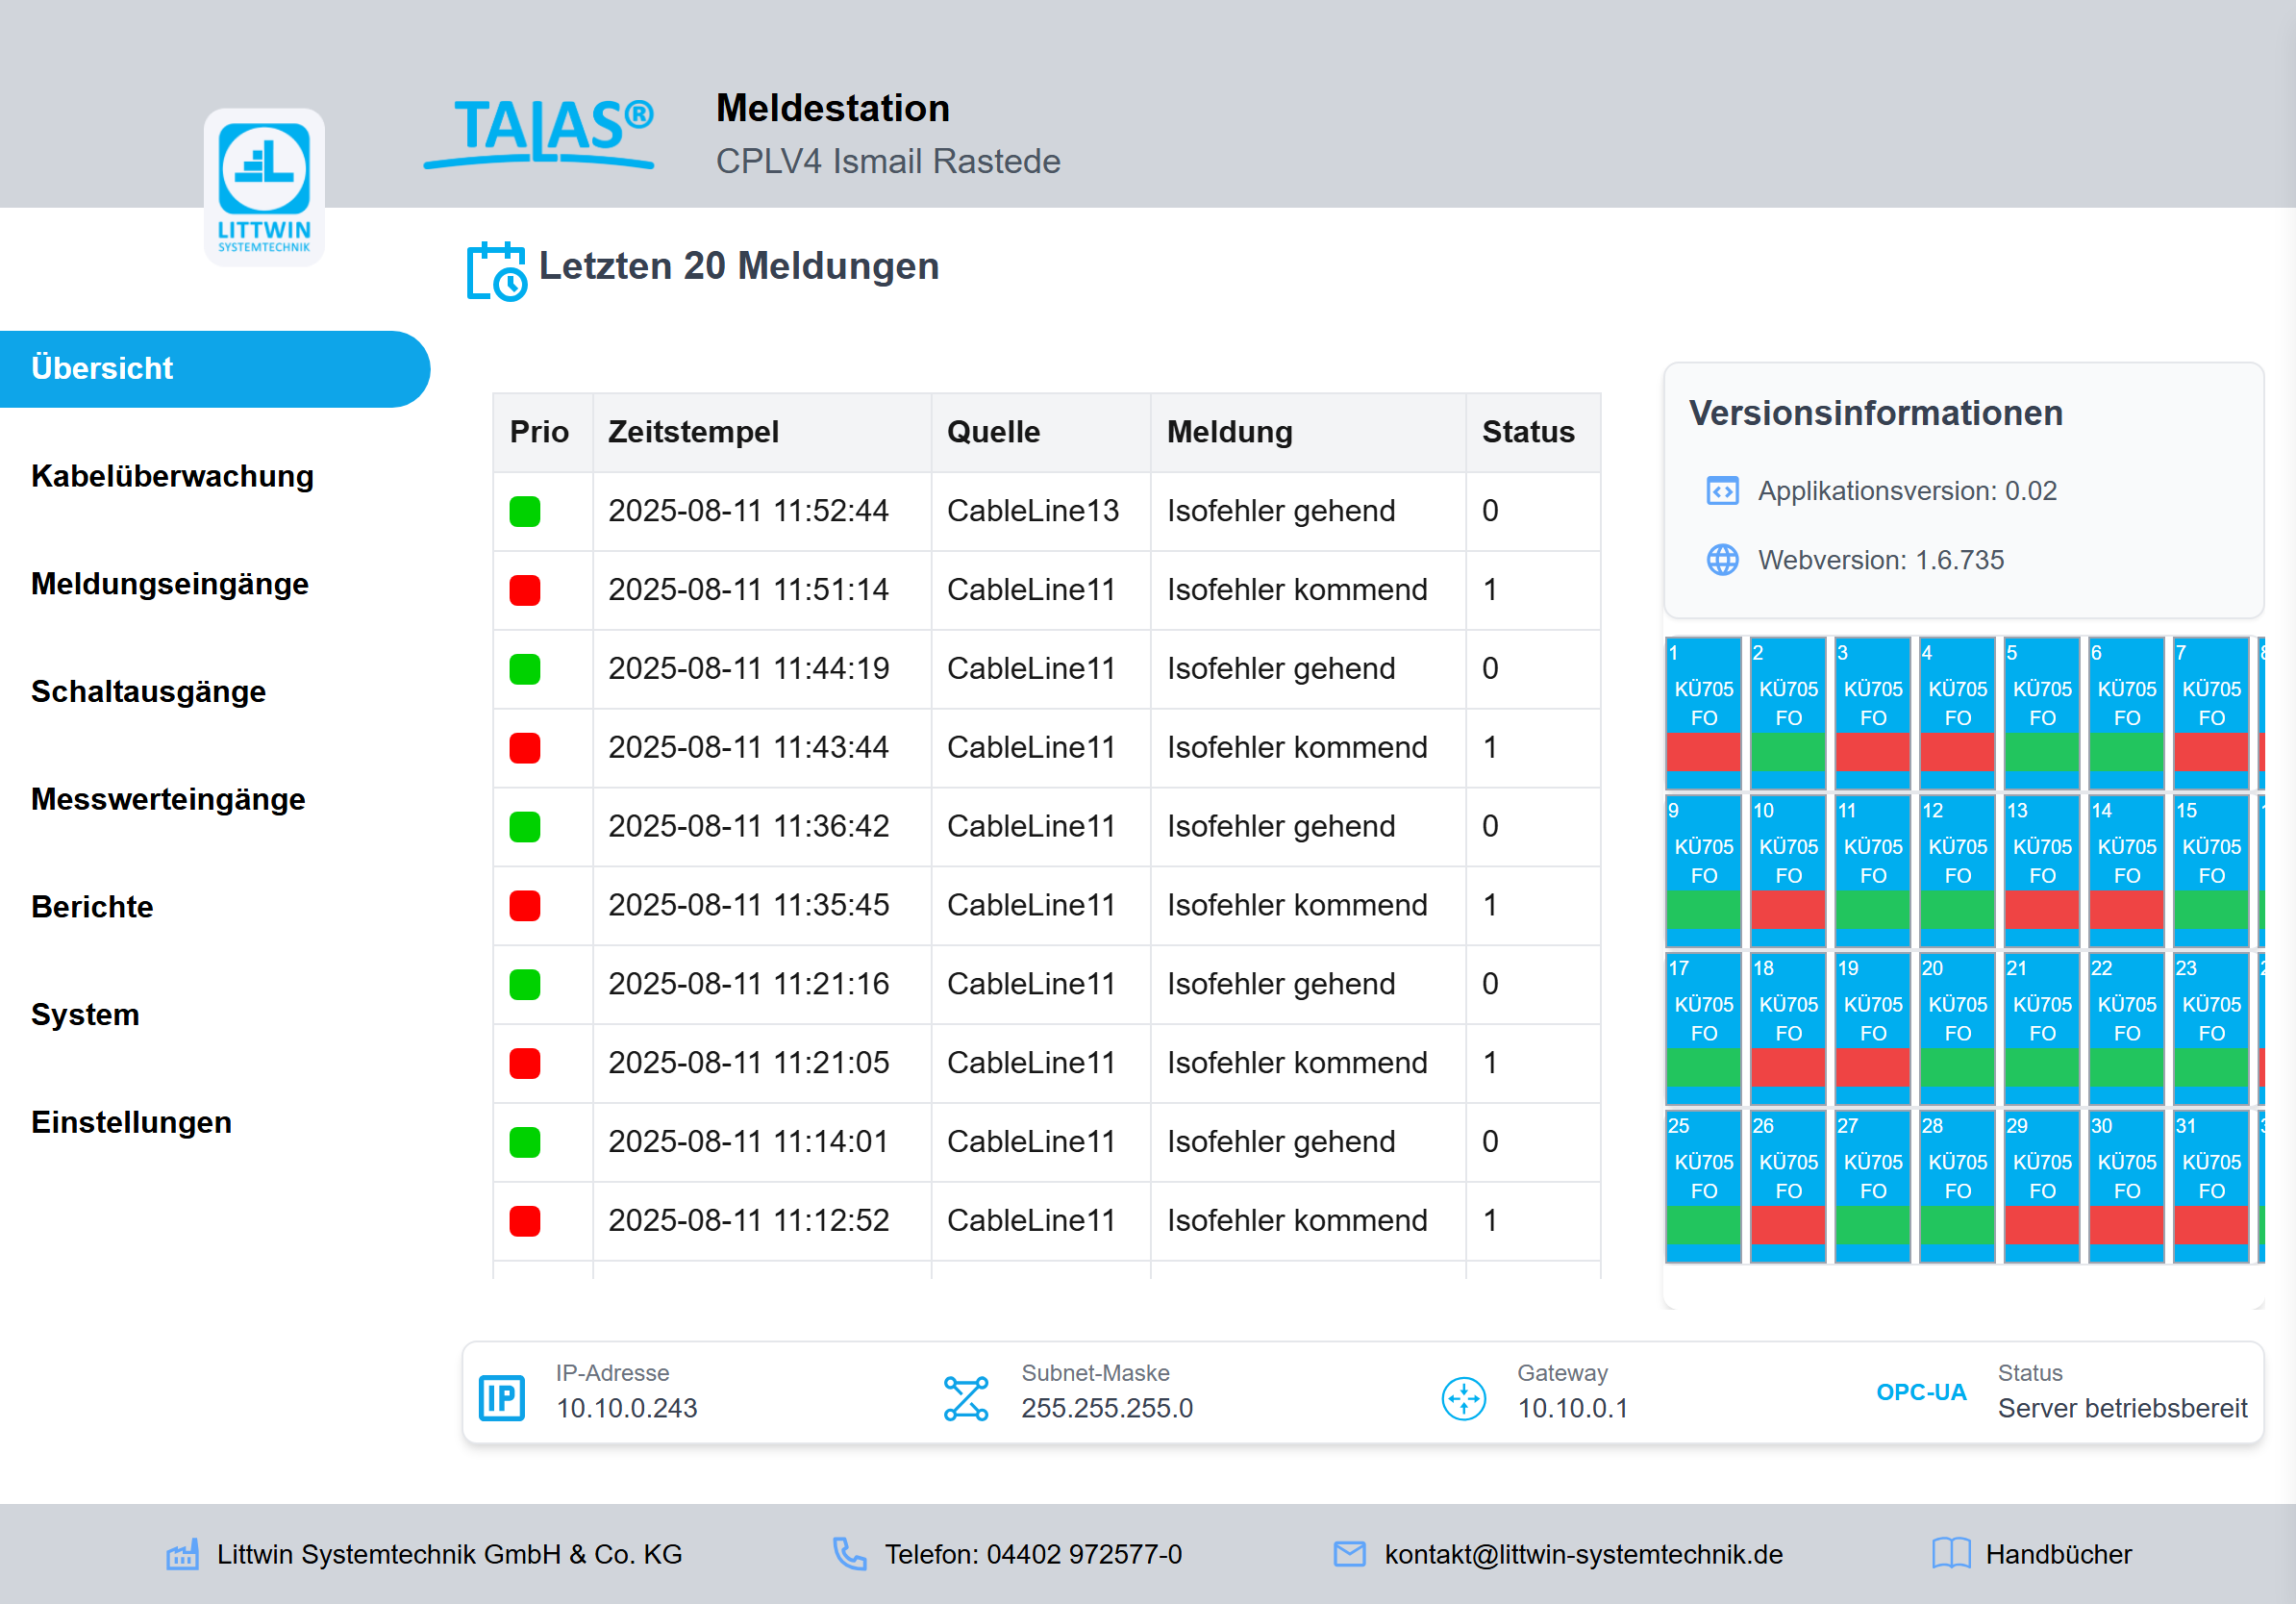Image resolution: width=2296 pixels, height=1604 pixels.
Task: Go to the Meldungseingänge page
Action: (x=169, y=584)
